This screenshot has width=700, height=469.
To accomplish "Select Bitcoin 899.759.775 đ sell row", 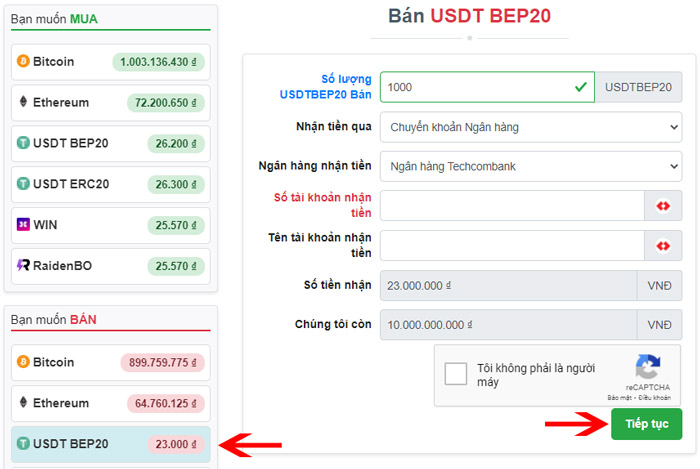I will pyautogui.click(x=111, y=362).
